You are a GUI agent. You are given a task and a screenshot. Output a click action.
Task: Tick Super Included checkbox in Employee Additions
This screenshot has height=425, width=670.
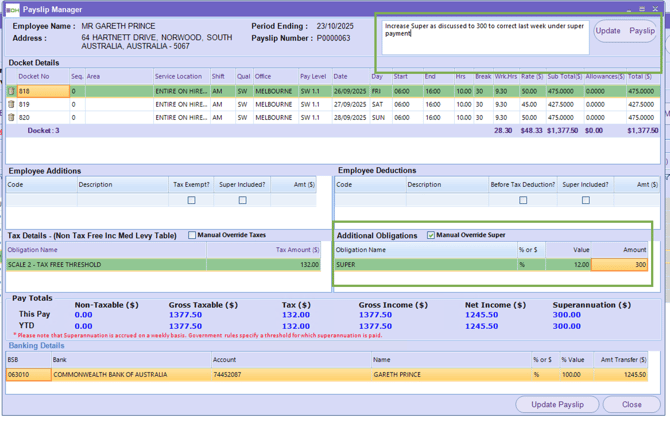242,200
